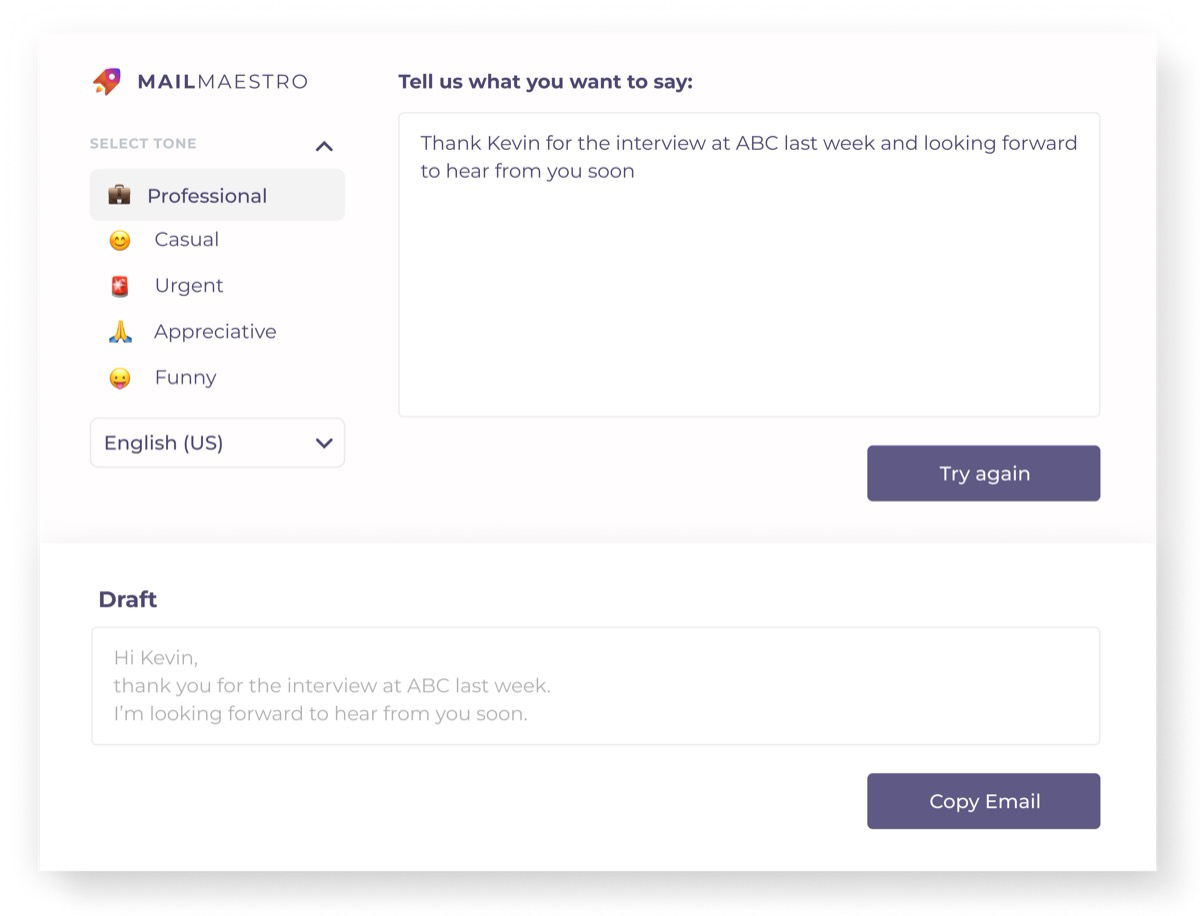The width and height of the screenshot is (1200, 916).
Task: Choose the Casual tone label
Action: (x=186, y=240)
